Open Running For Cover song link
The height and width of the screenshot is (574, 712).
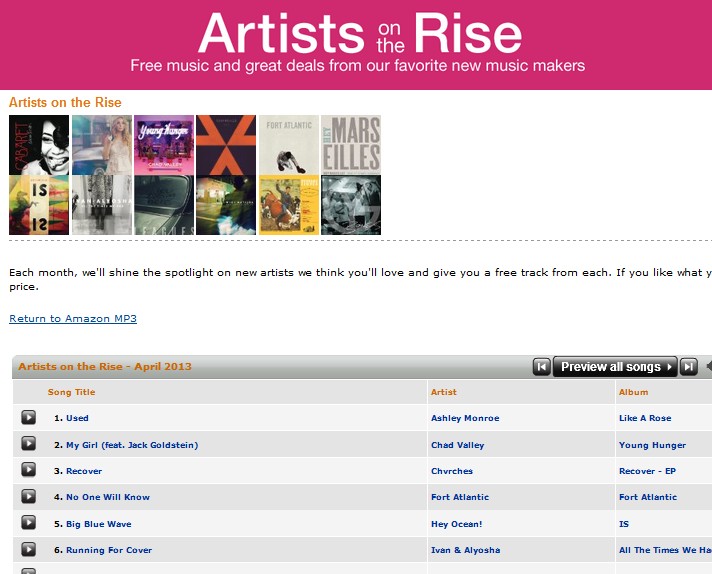point(109,550)
